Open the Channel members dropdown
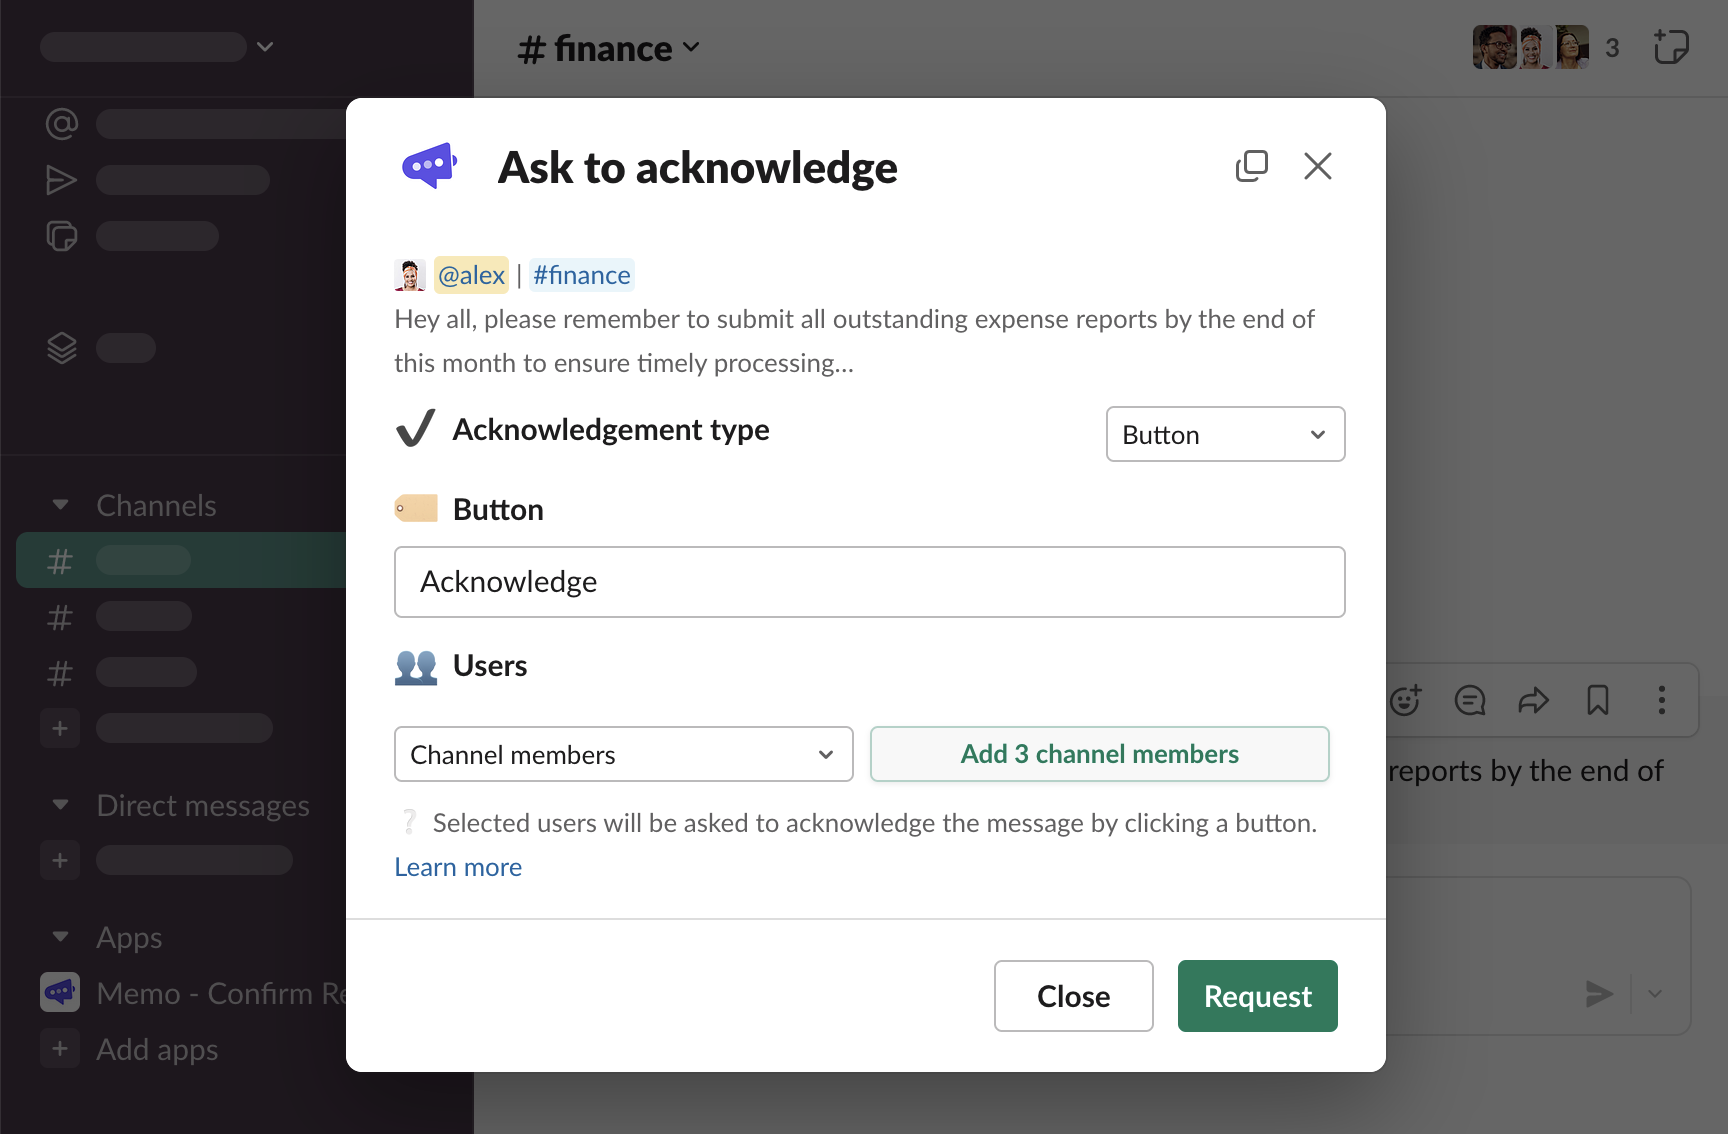Screen dimensions: 1728x1134 click(x=623, y=754)
